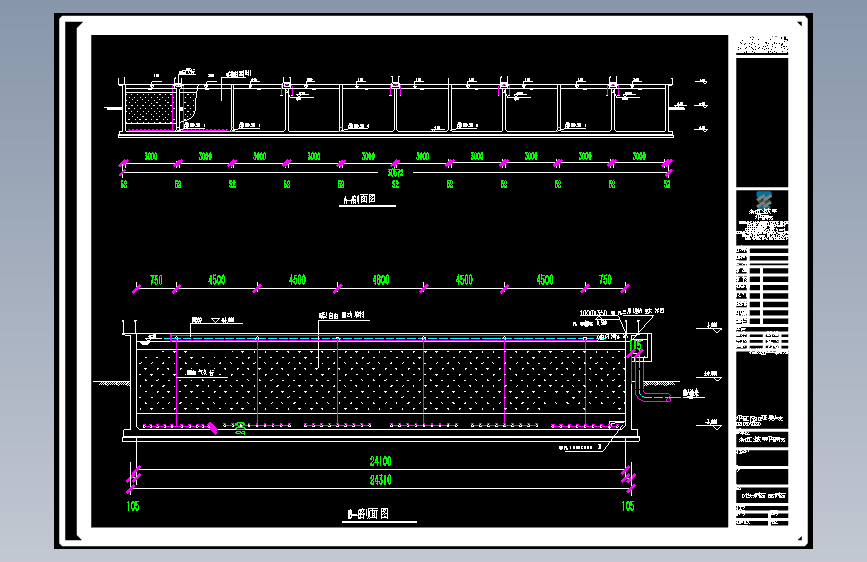Select the dotted hatch cell in A-A section
The width and height of the screenshot is (867, 562).
[x=149, y=108]
